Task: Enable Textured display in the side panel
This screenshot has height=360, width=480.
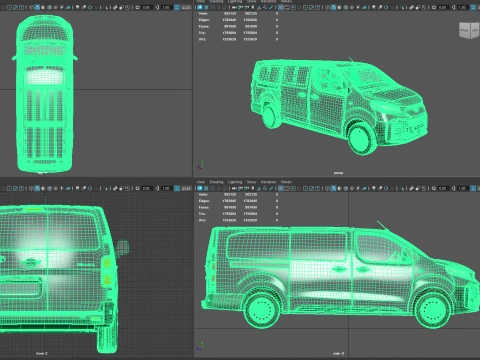Action: 352,188
